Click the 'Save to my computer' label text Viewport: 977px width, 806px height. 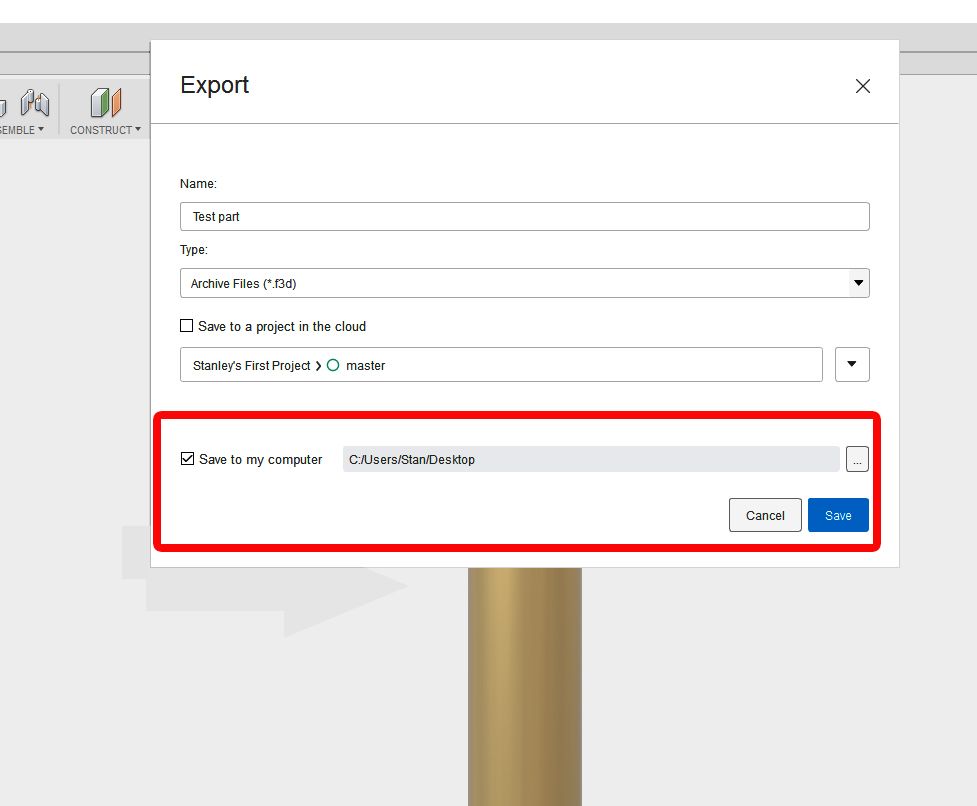(x=260, y=459)
